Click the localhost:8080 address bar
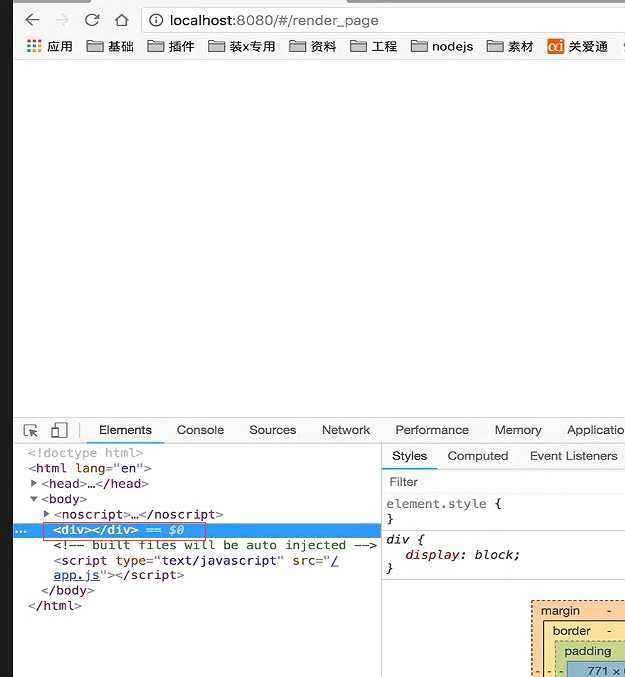This screenshot has width=625, height=677. (384, 20)
